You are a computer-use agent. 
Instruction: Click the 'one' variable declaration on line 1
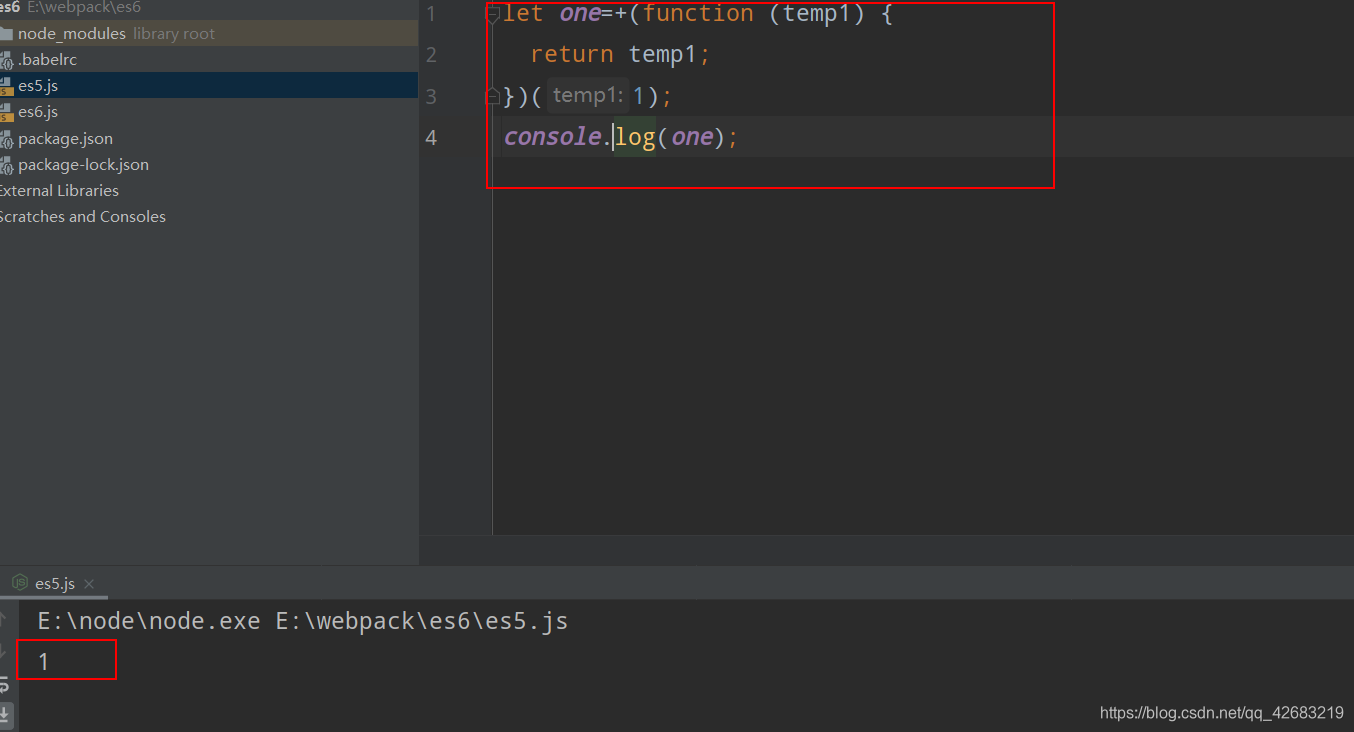[579, 14]
